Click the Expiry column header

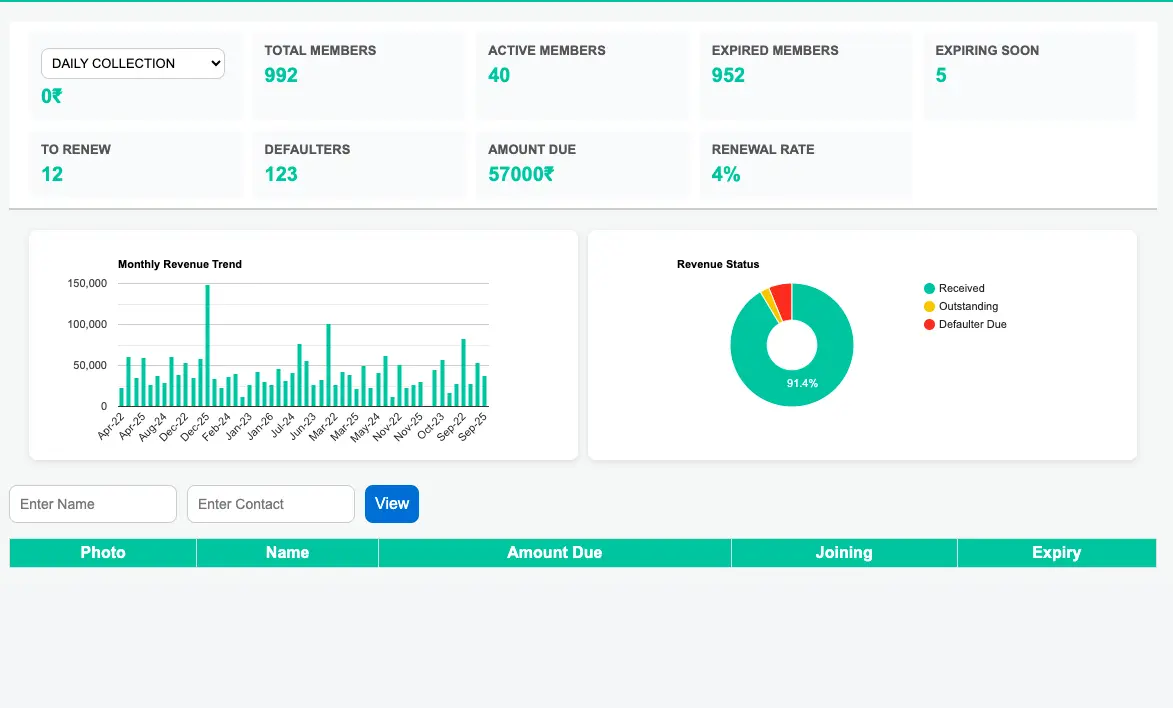click(x=1057, y=552)
